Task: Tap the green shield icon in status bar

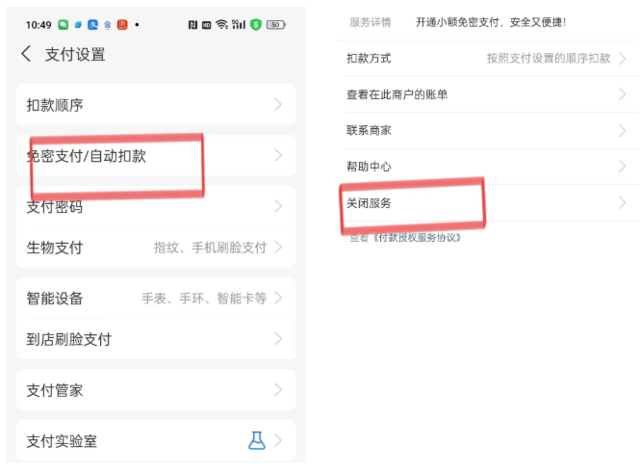Action: (x=255, y=24)
